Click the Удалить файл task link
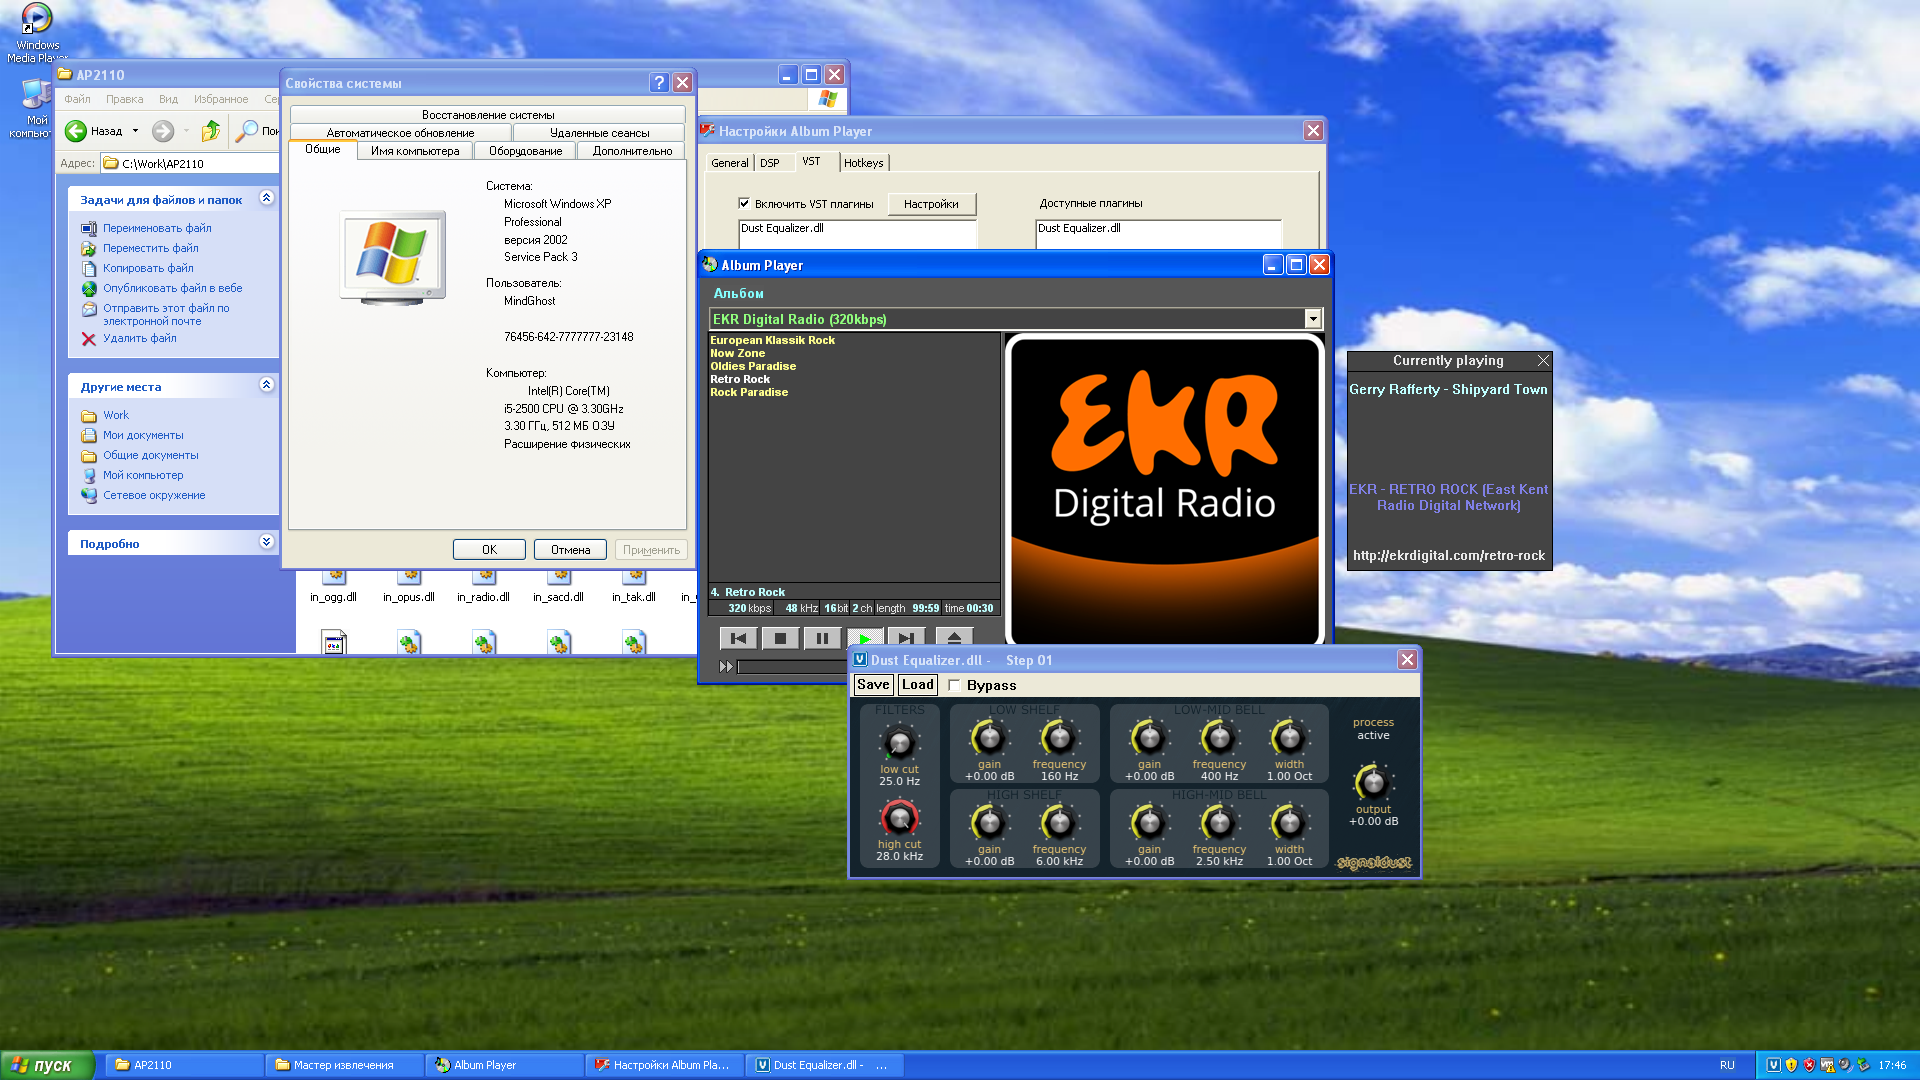This screenshot has width=1920, height=1080. [139, 338]
